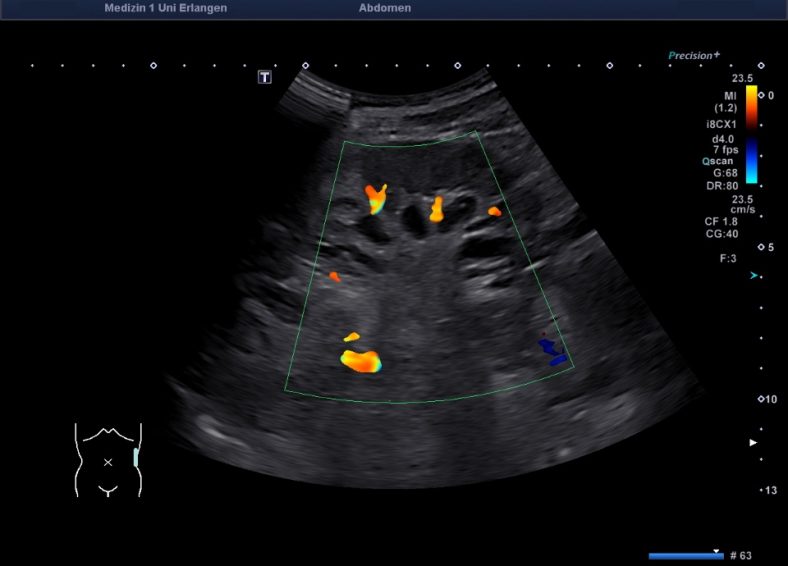788x566 pixels.
Task: Click the frame counter # 63
Action: click(741, 555)
